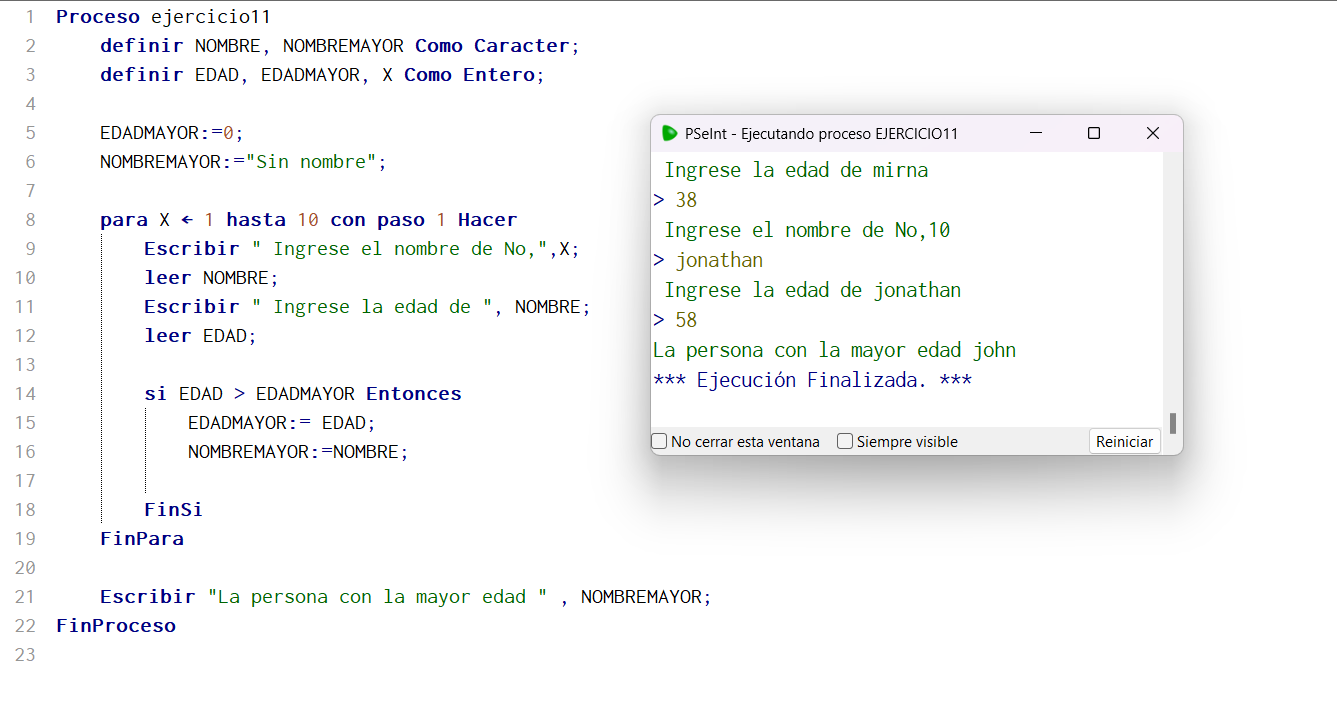Click the 'Escribir " Ingrese el nombre de No,",X;' line
The height and width of the screenshot is (706, 1337).
tap(362, 249)
